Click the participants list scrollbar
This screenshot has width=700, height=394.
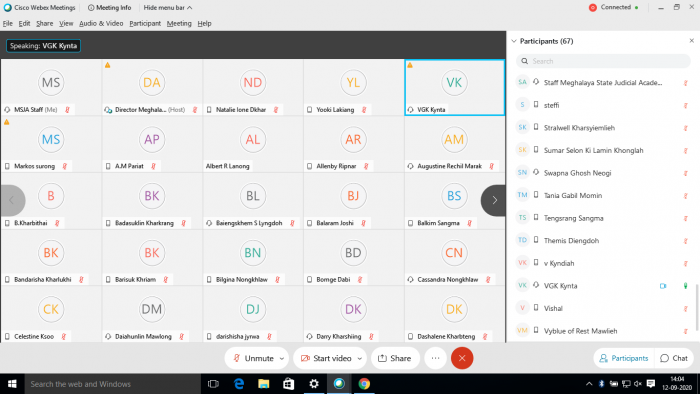pos(696,308)
